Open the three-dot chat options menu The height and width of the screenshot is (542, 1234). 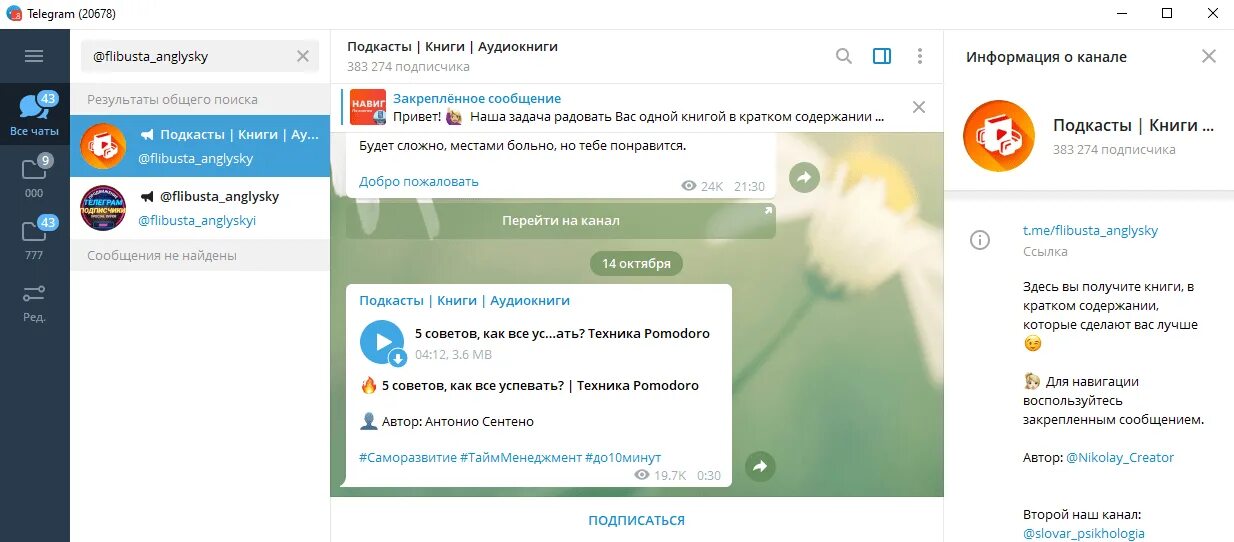coord(920,56)
